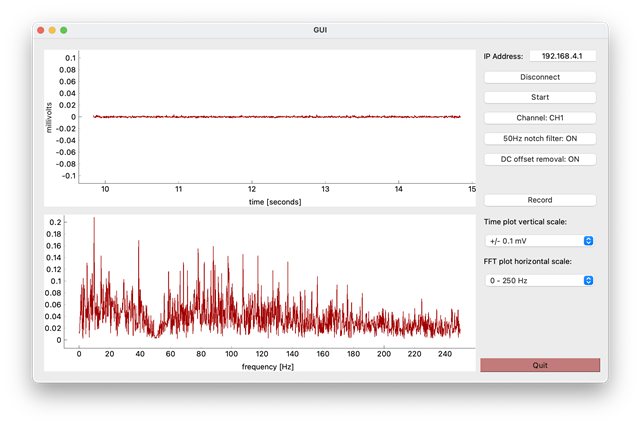640x425 pixels.
Task: Click the red time-domain signal trace
Action: coord(277,117)
